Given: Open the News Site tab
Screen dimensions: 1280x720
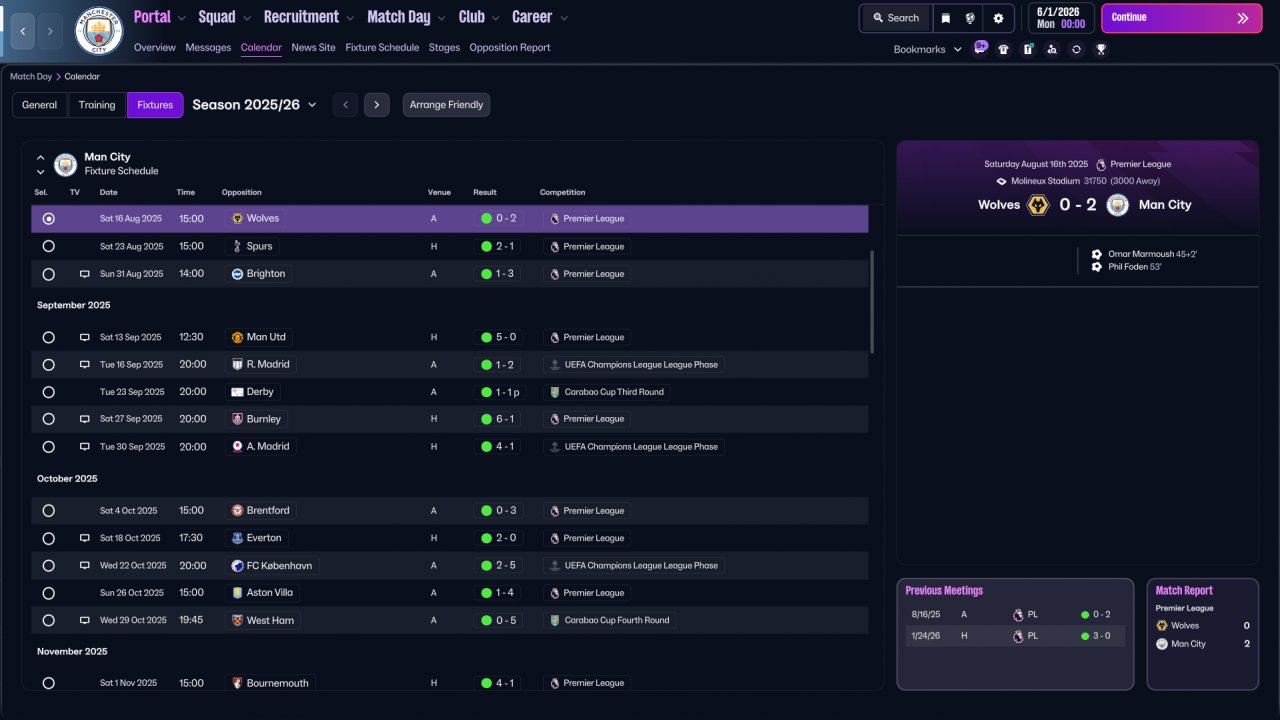Looking at the screenshot, I should click(313, 47).
